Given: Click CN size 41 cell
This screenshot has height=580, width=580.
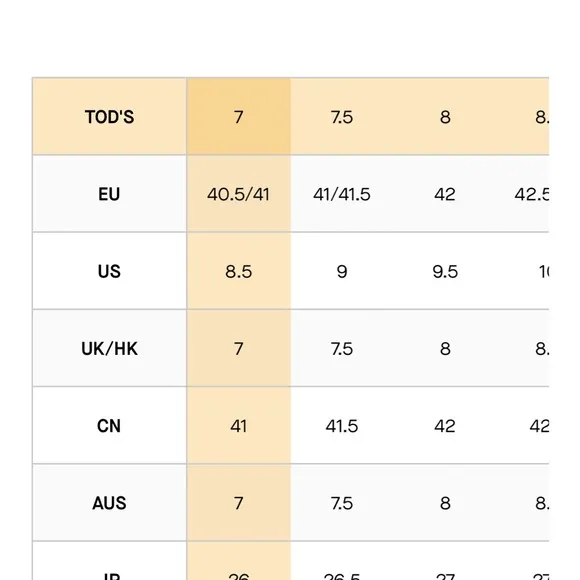Looking at the screenshot, I should point(239,426).
